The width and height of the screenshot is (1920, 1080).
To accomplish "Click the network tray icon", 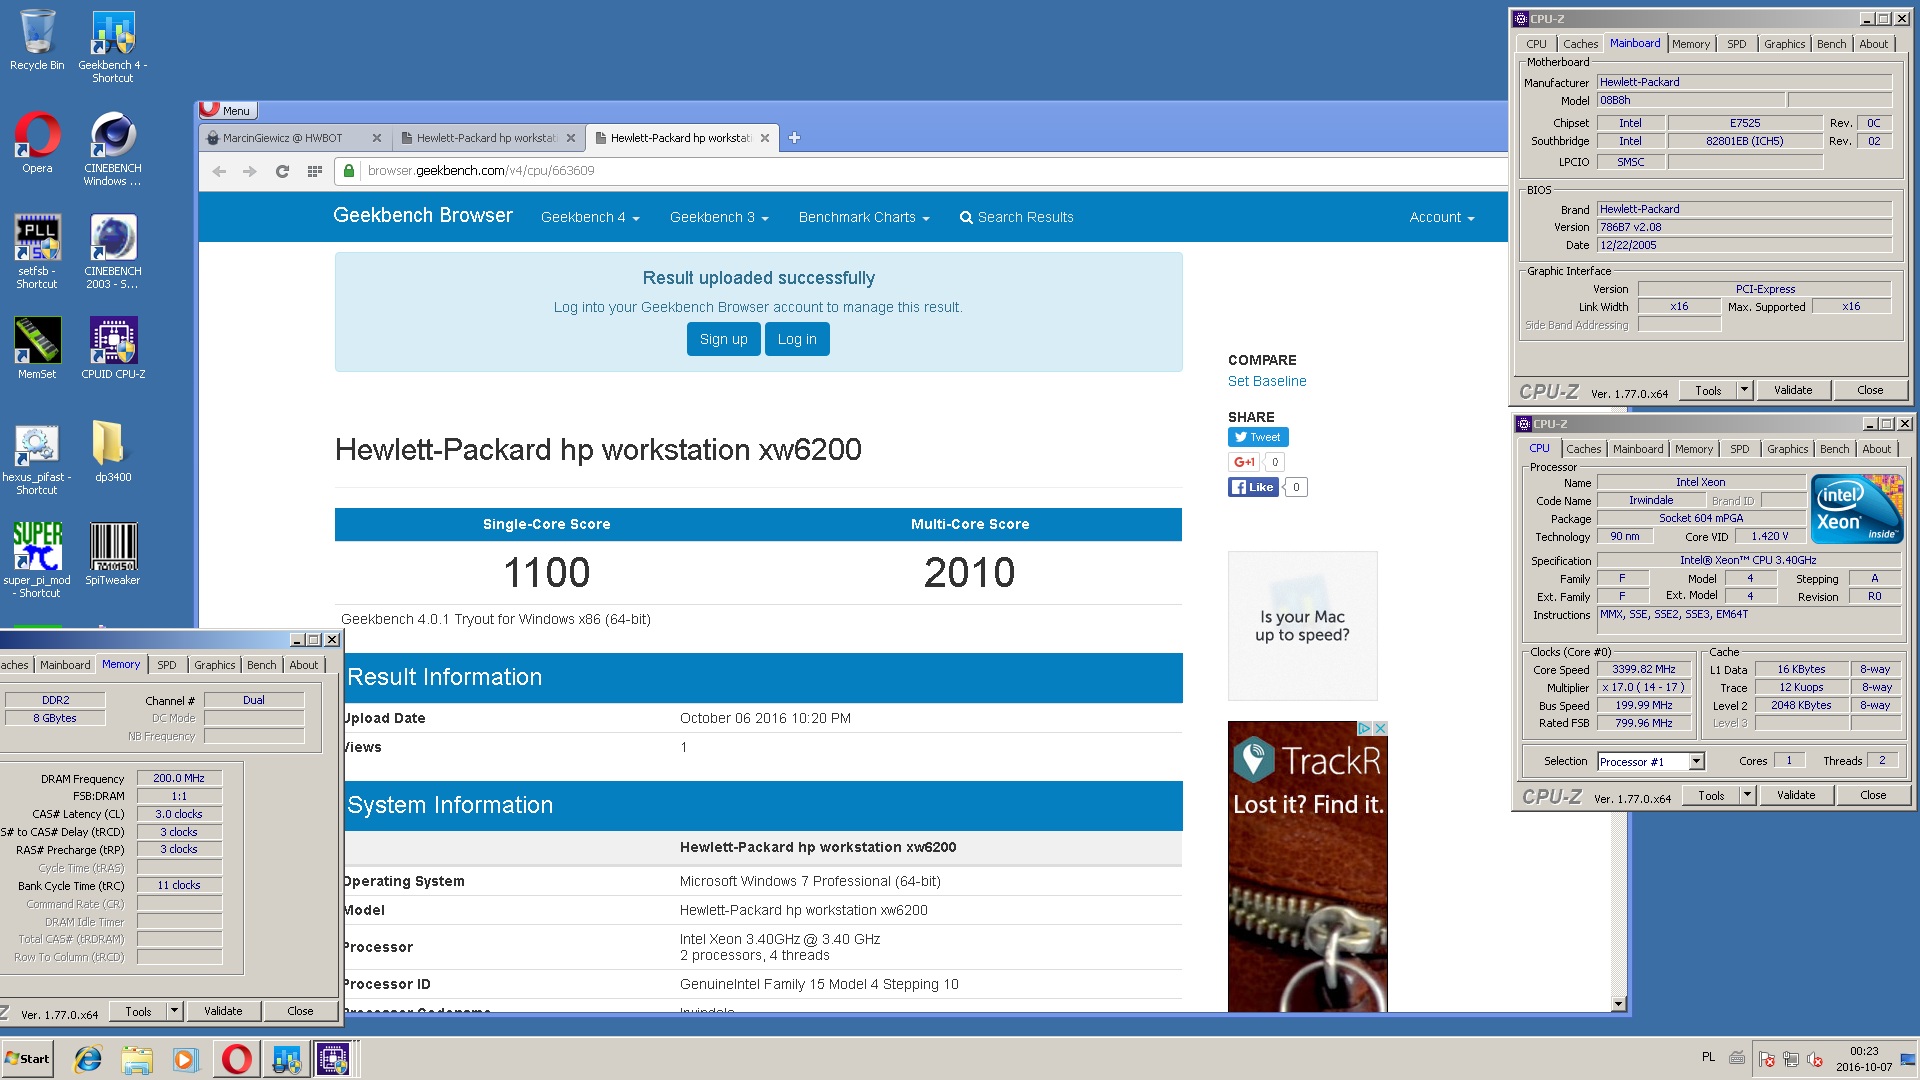I will click(1791, 1059).
